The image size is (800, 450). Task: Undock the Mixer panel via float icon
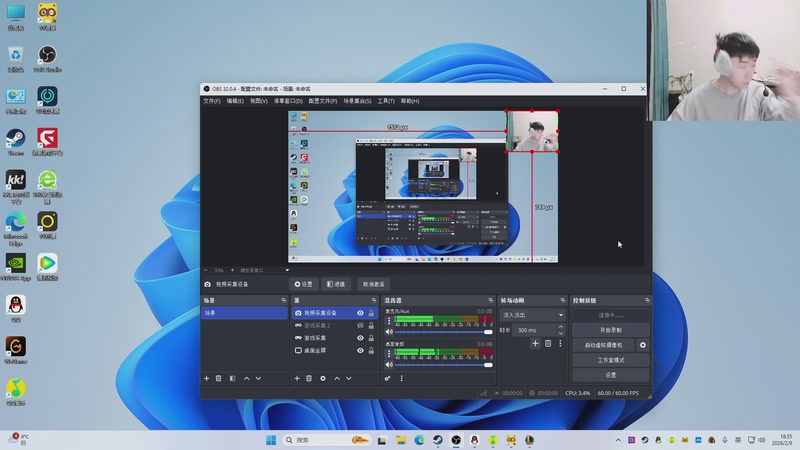tap(490, 301)
